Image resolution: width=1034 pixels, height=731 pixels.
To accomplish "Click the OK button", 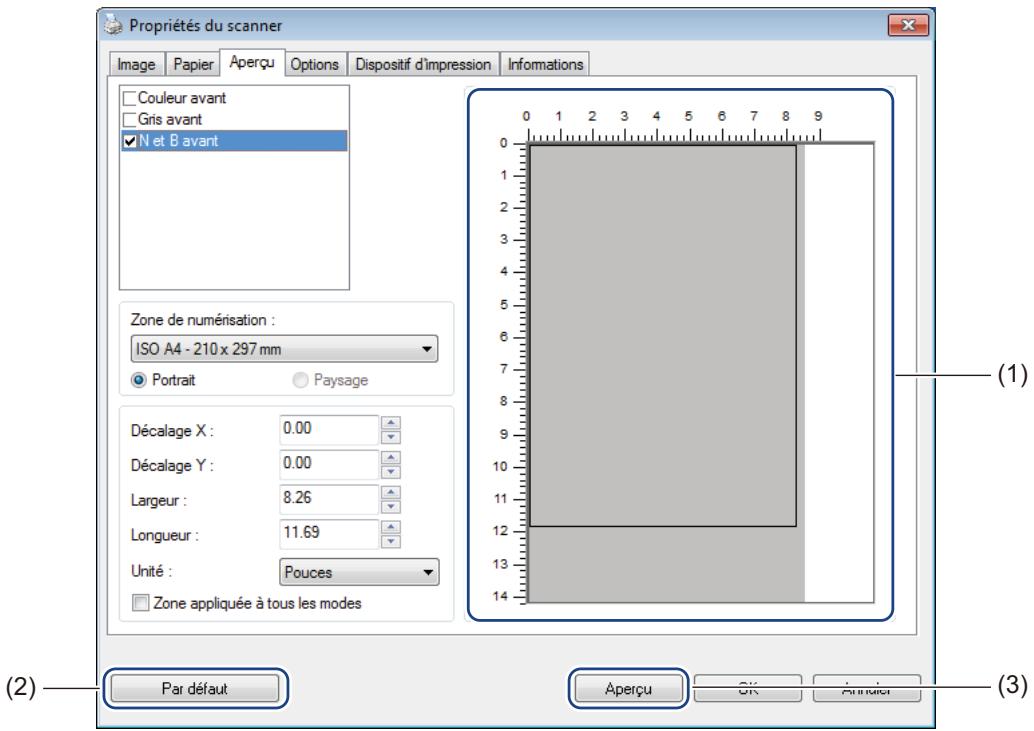I will [748, 688].
